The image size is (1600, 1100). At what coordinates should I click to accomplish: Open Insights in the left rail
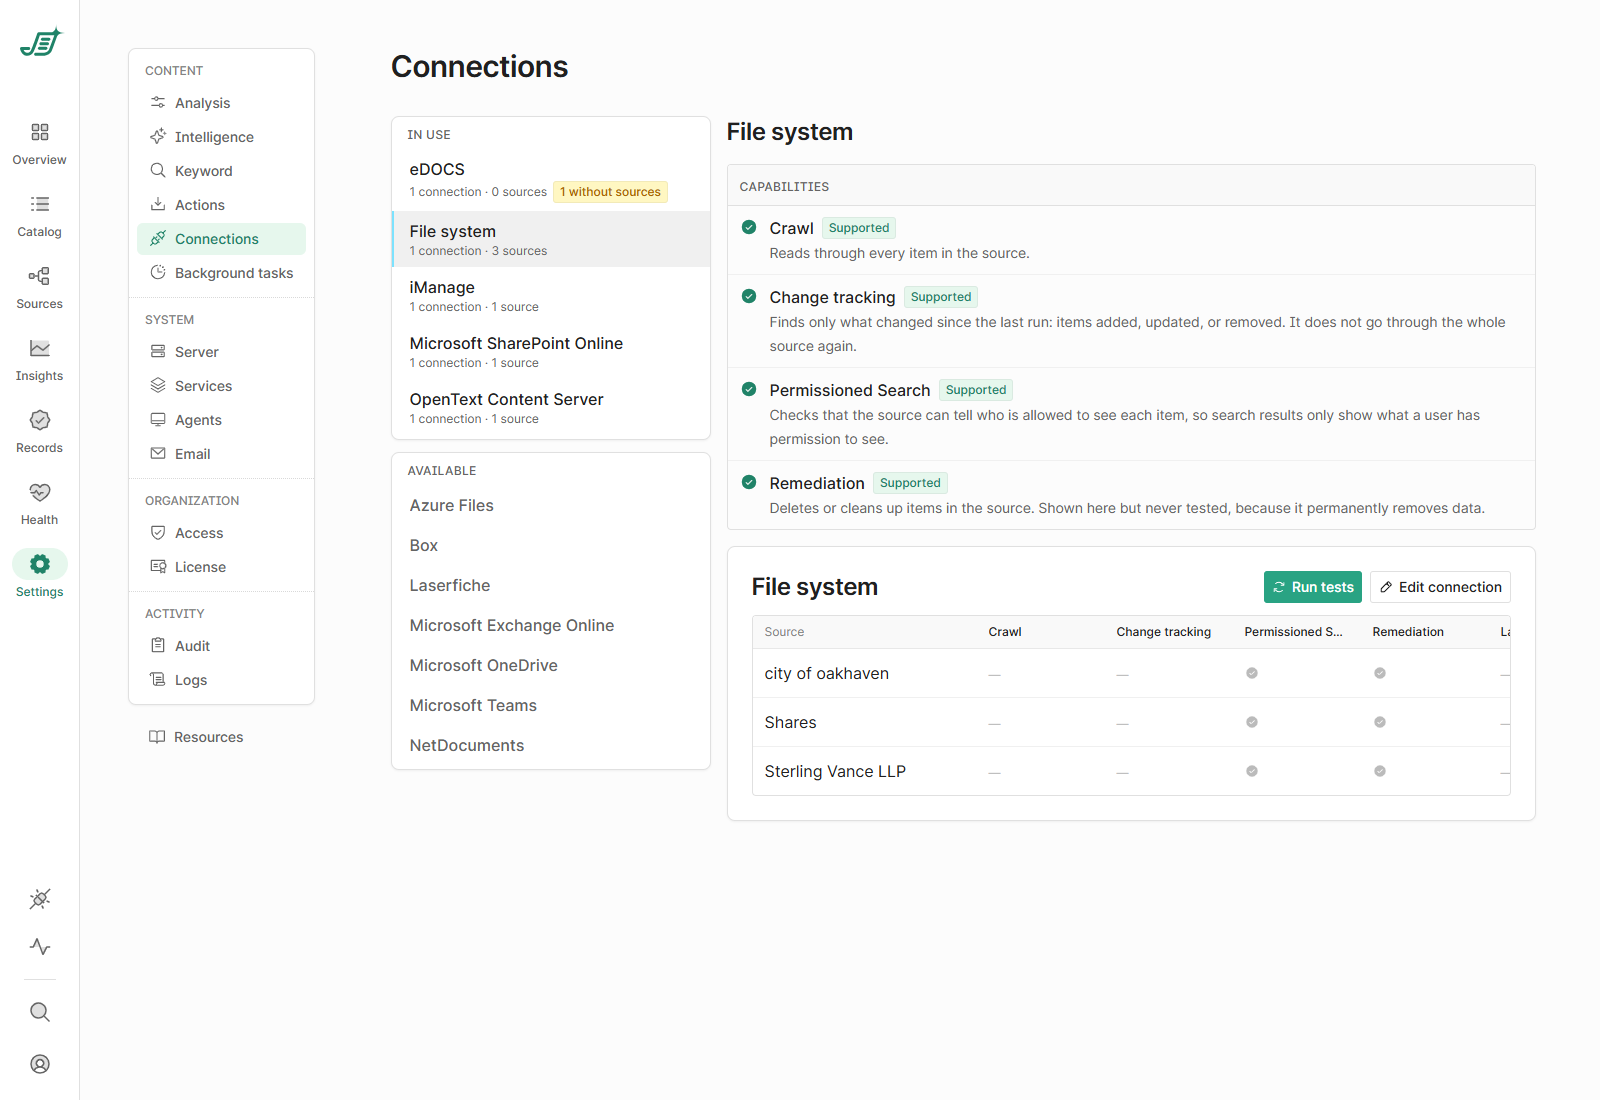(40, 360)
